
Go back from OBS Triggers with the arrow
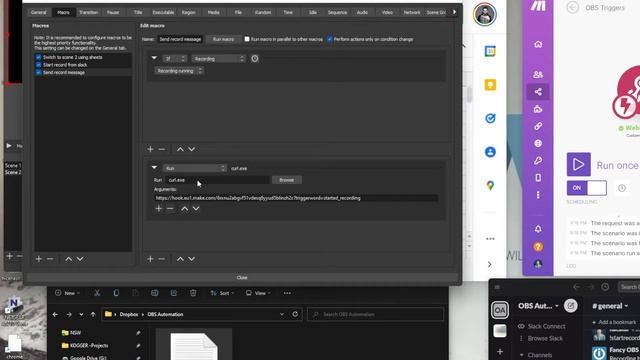[573, 7]
